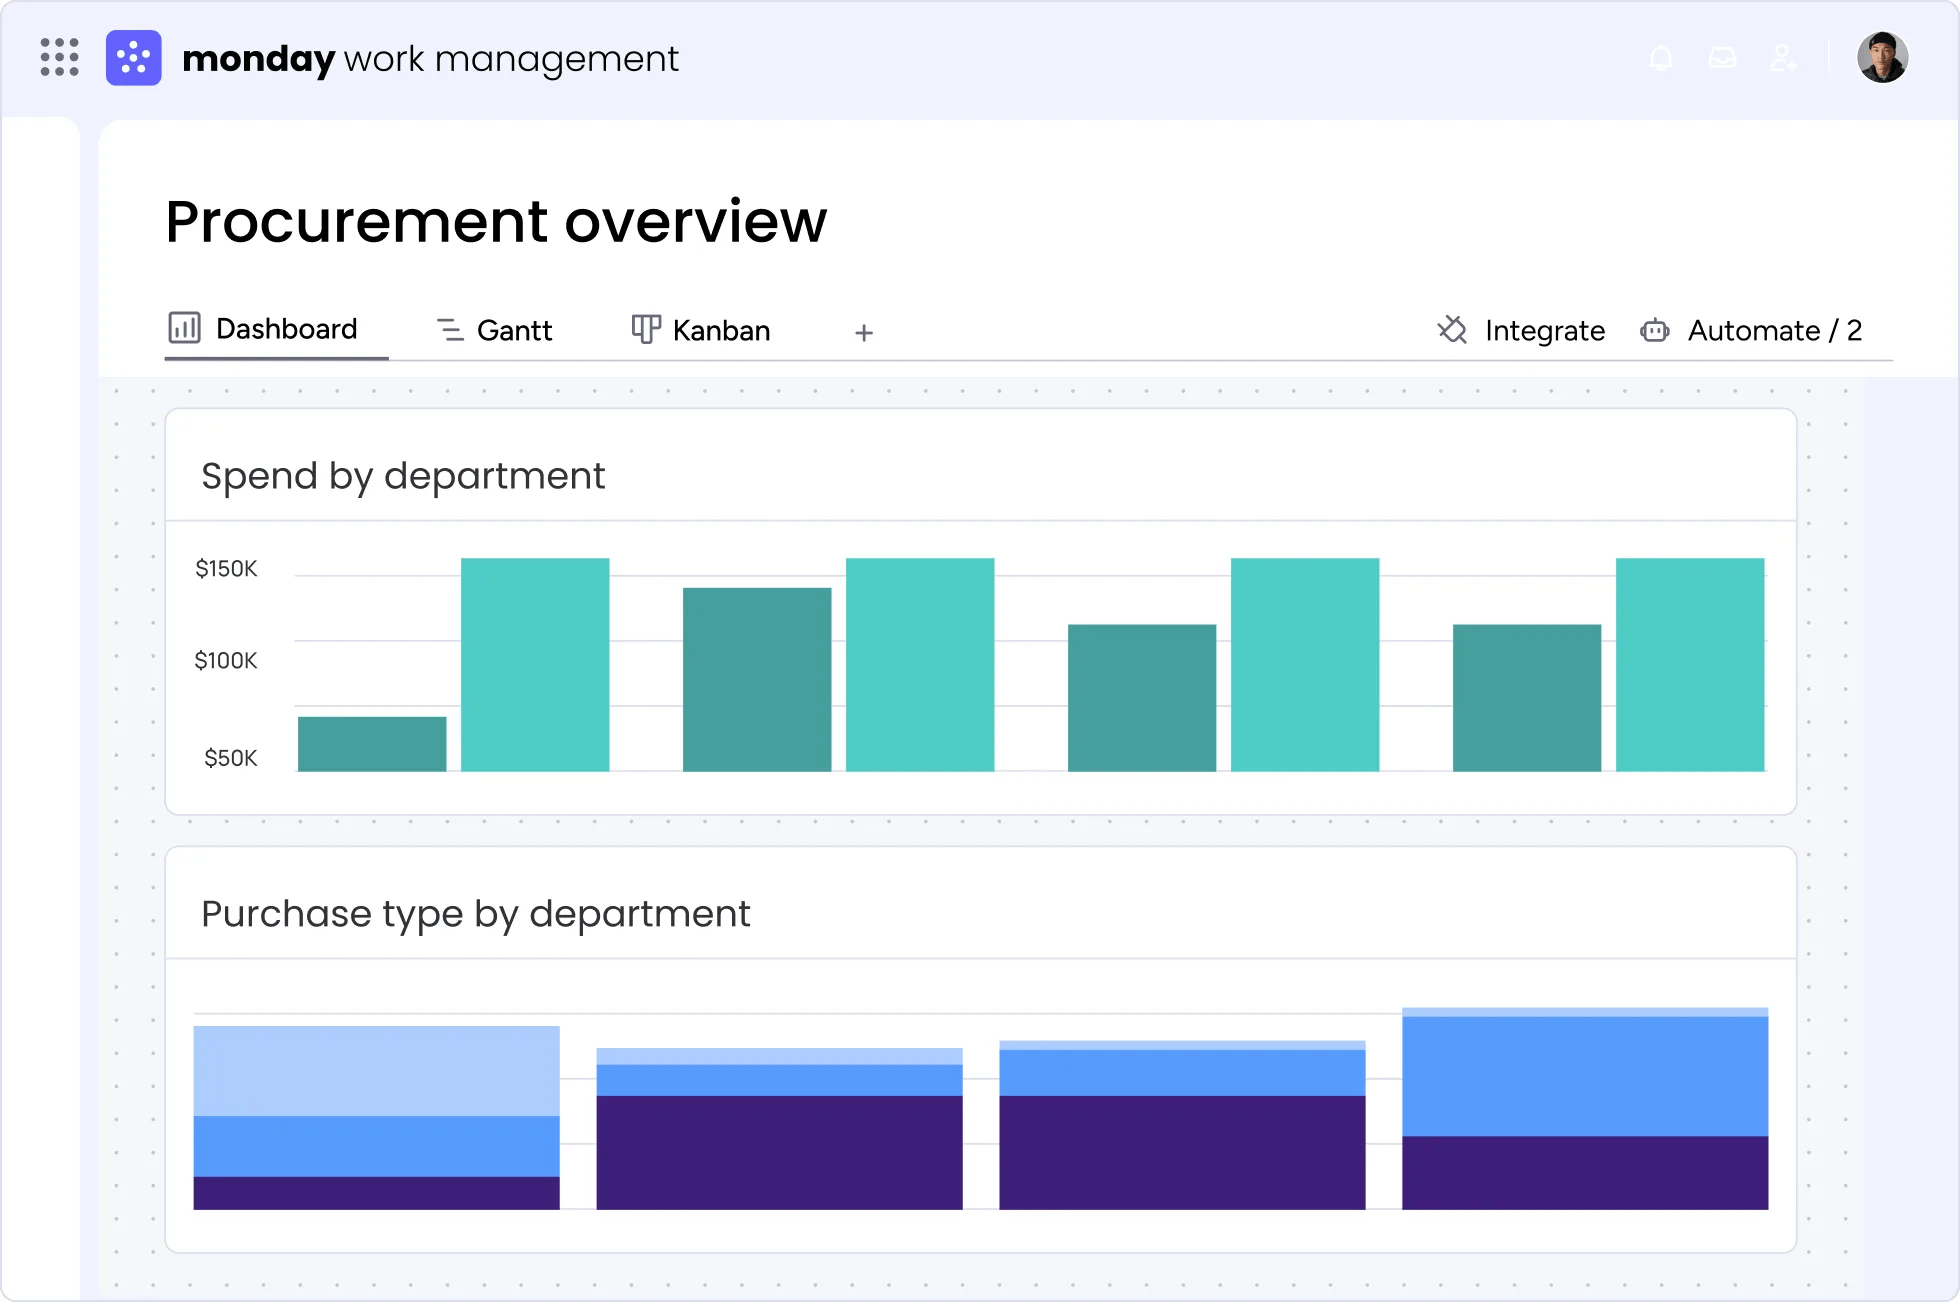Click Purchase type by department widget title

[475, 914]
